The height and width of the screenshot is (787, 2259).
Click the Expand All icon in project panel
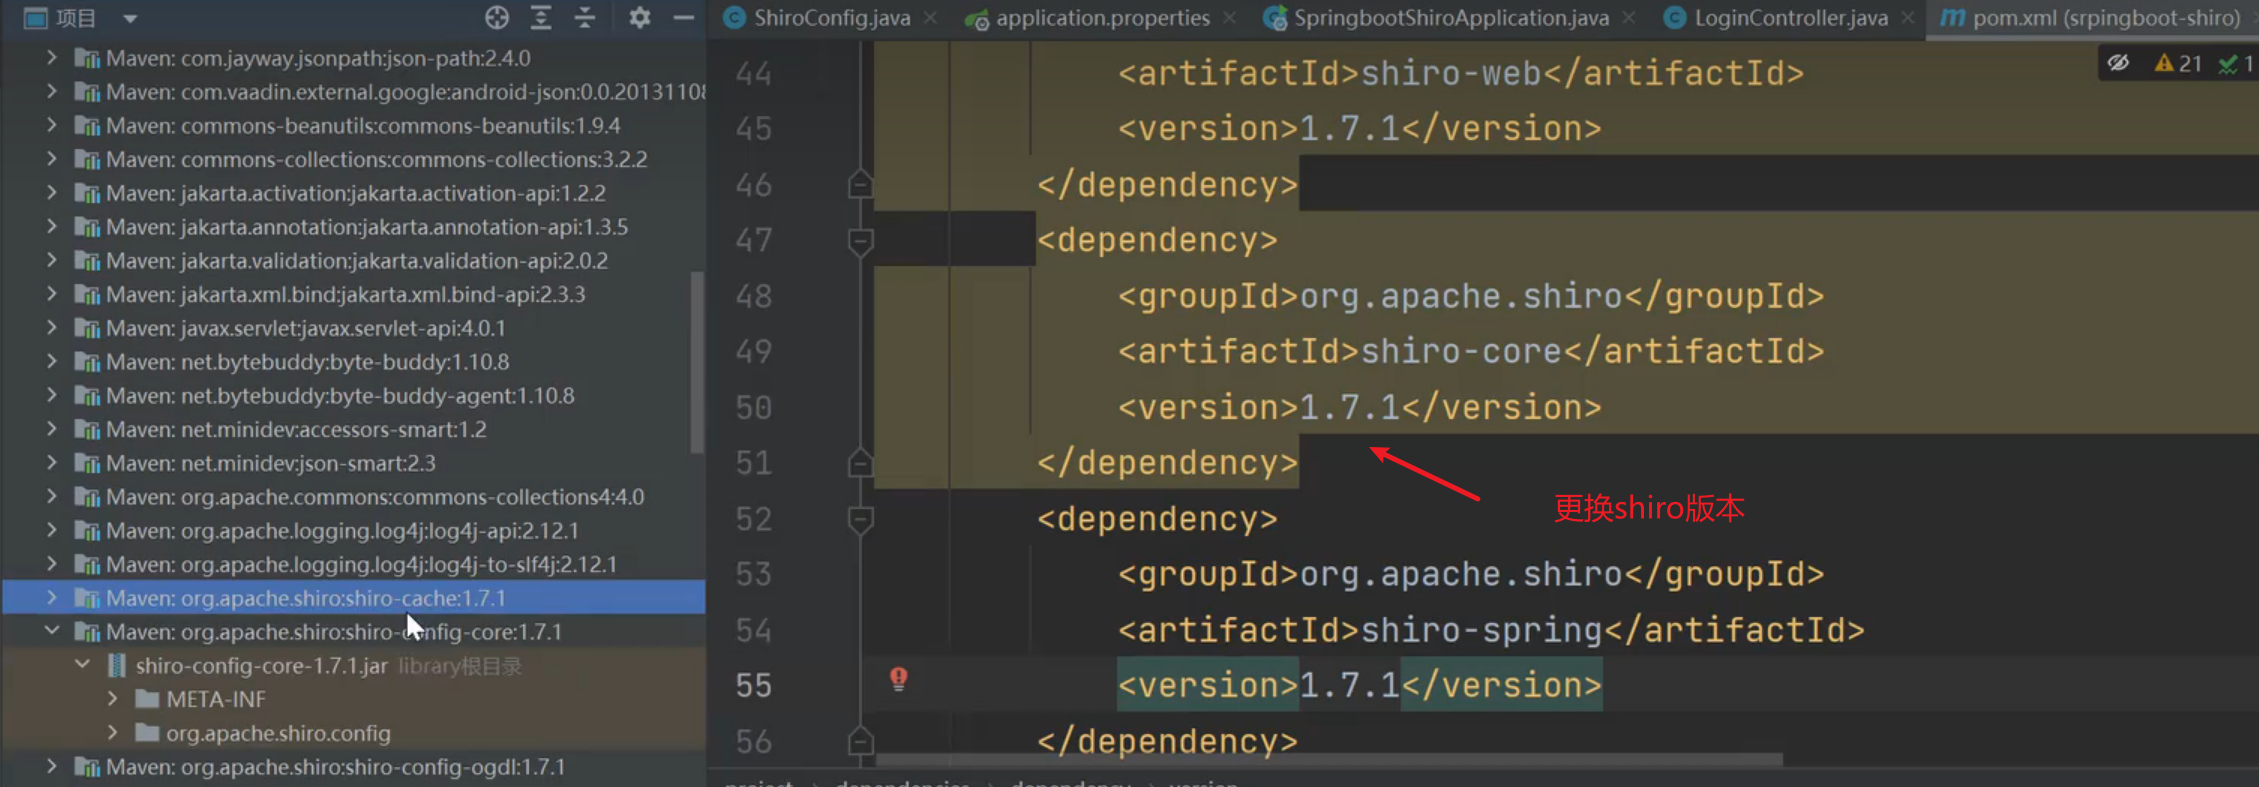(x=541, y=17)
